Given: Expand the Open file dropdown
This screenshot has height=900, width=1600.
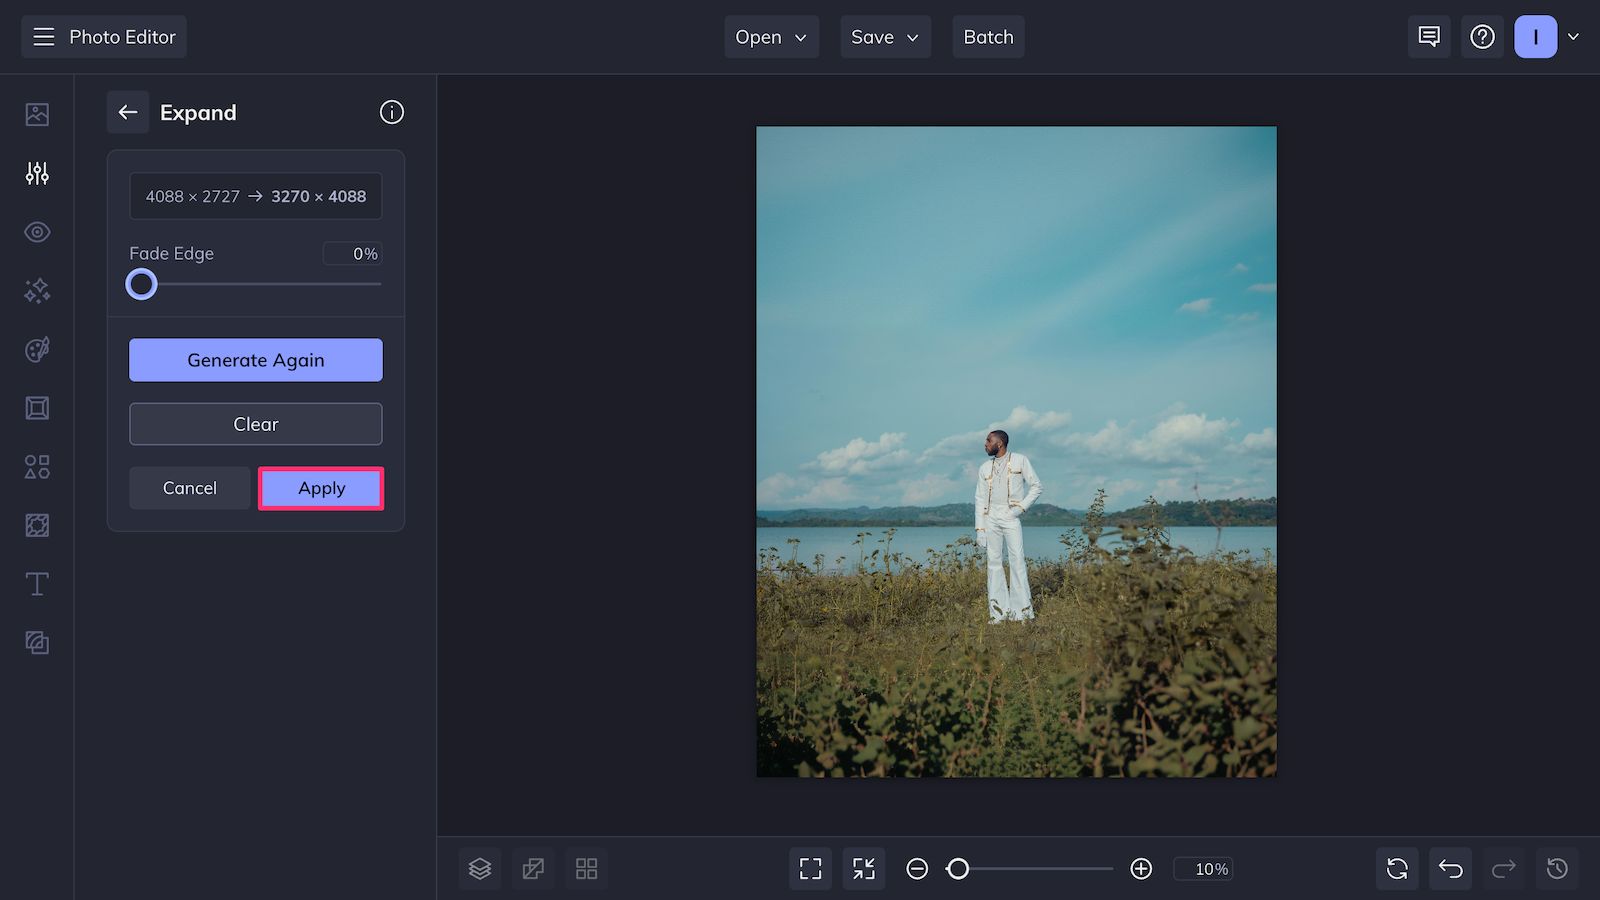Looking at the screenshot, I should [x=771, y=36].
